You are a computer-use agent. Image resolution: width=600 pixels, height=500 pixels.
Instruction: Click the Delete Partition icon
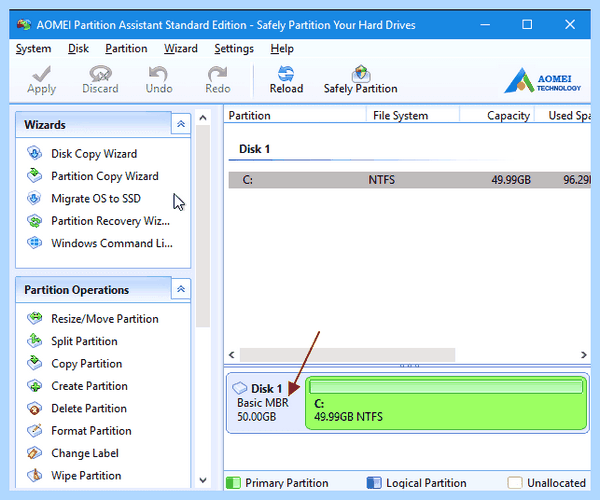(x=34, y=408)
